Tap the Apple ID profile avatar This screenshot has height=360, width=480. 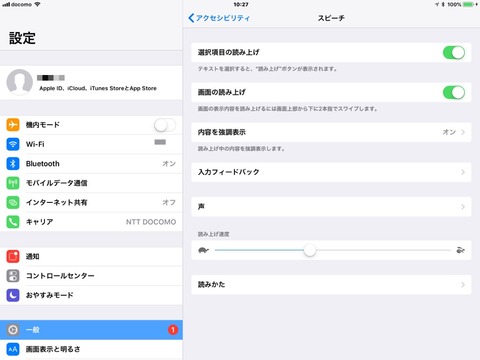pos(20,82)
